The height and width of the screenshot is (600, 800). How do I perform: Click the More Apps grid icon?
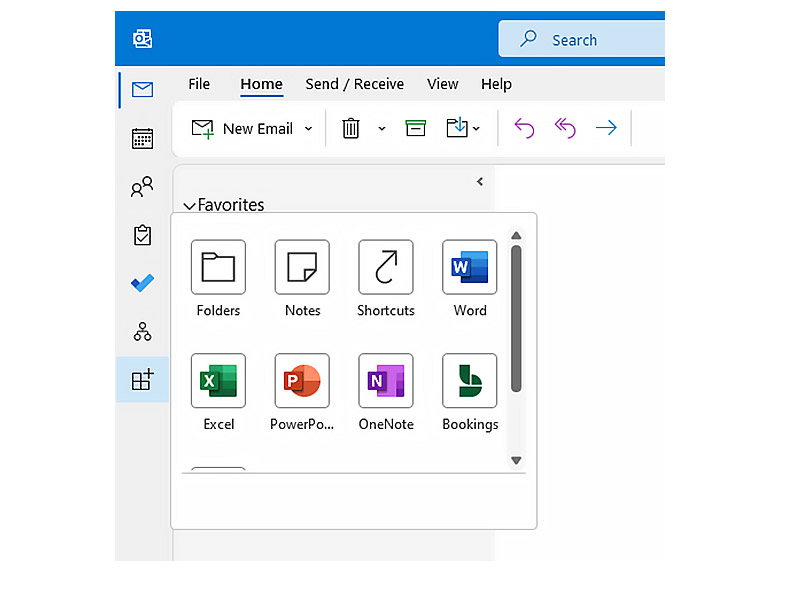pyautogui.click(x=142, y=380)
